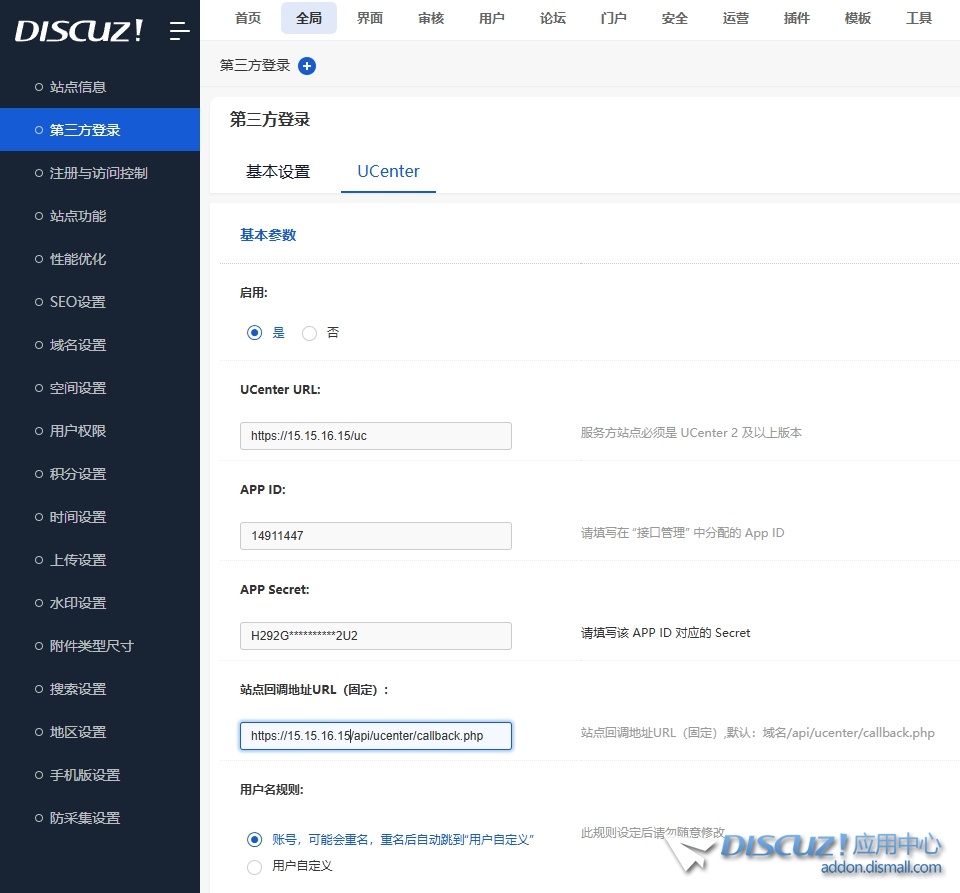
Task: Click the blue plus icon beside 第三方登录
Action: click(307, 65)
